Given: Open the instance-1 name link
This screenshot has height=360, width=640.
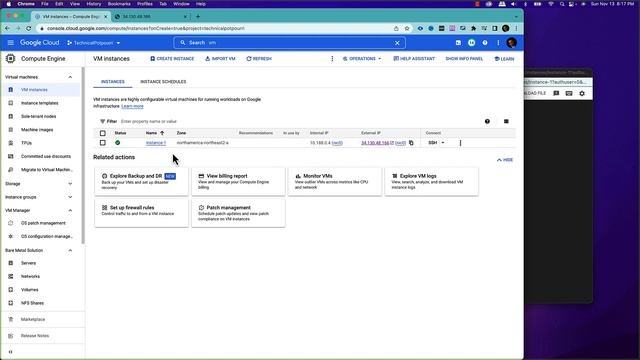Looking at the screenshot, I should [156, 143].
